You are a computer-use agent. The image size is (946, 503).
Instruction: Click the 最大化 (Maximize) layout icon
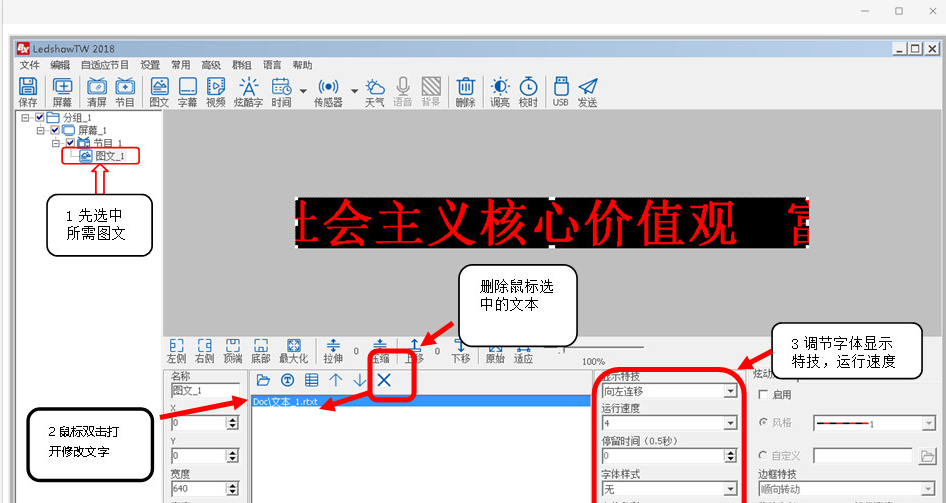[293, 349]
